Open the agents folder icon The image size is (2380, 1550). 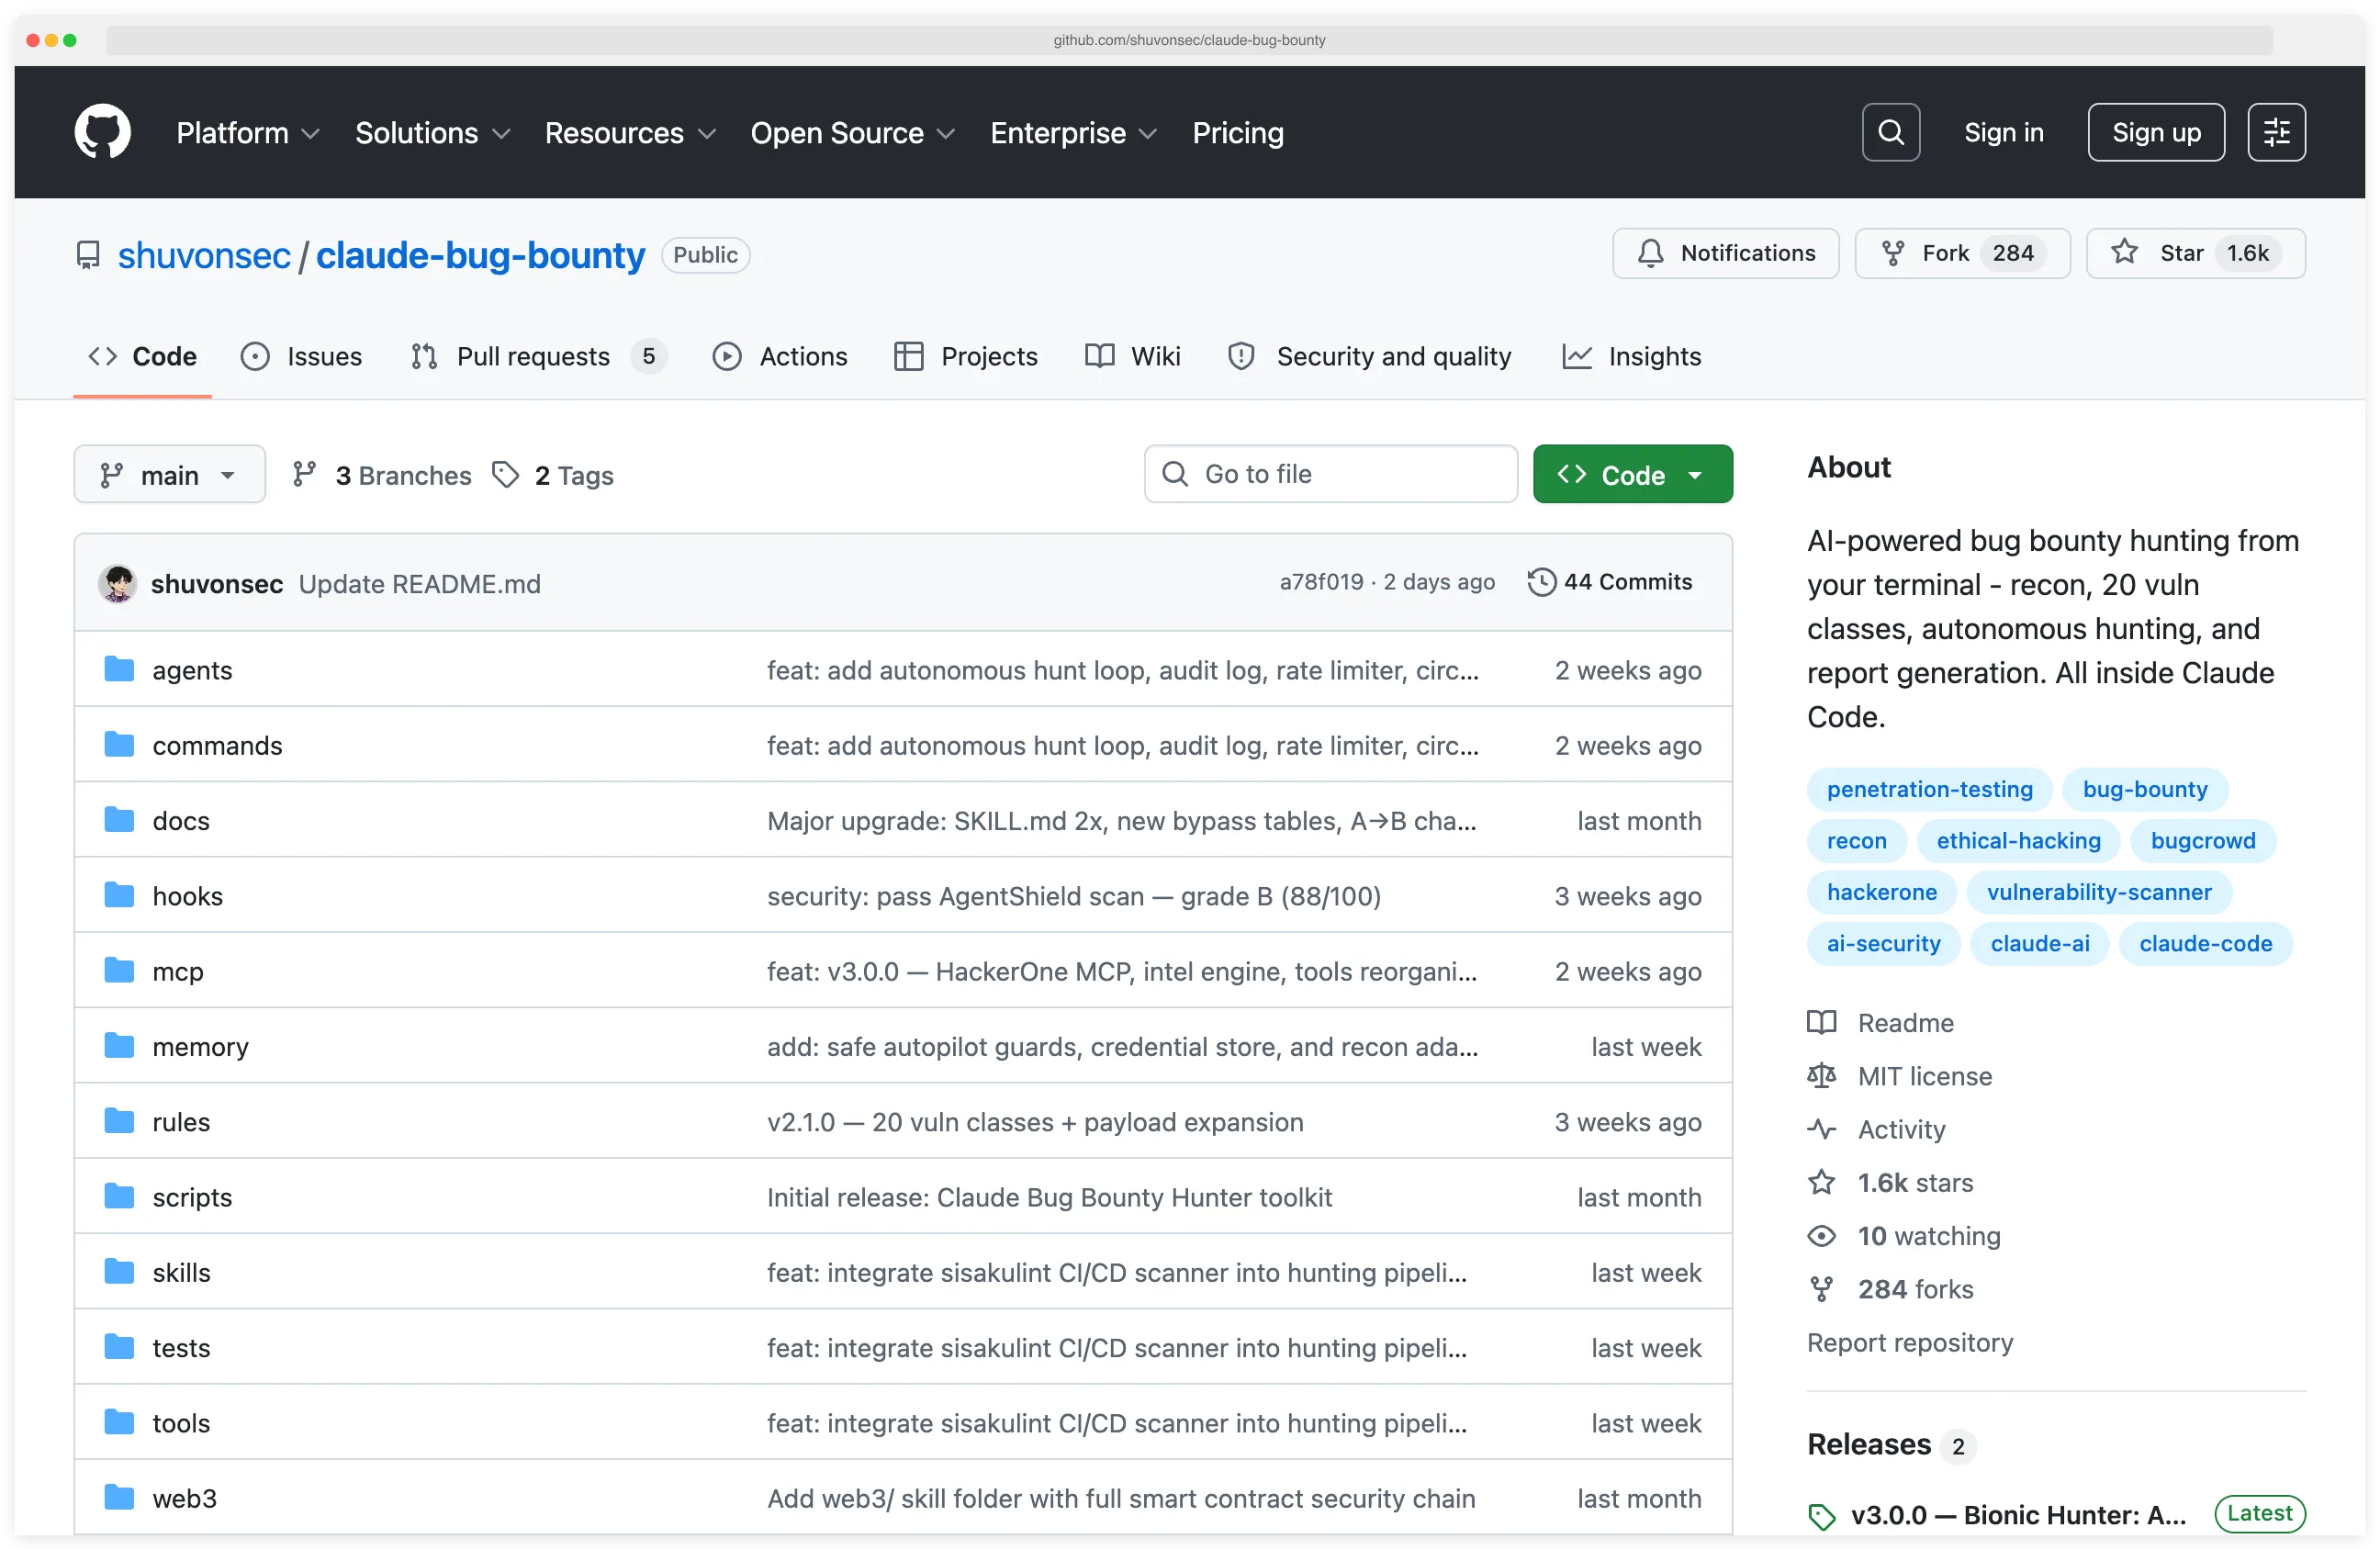click(x=118, y=669)
